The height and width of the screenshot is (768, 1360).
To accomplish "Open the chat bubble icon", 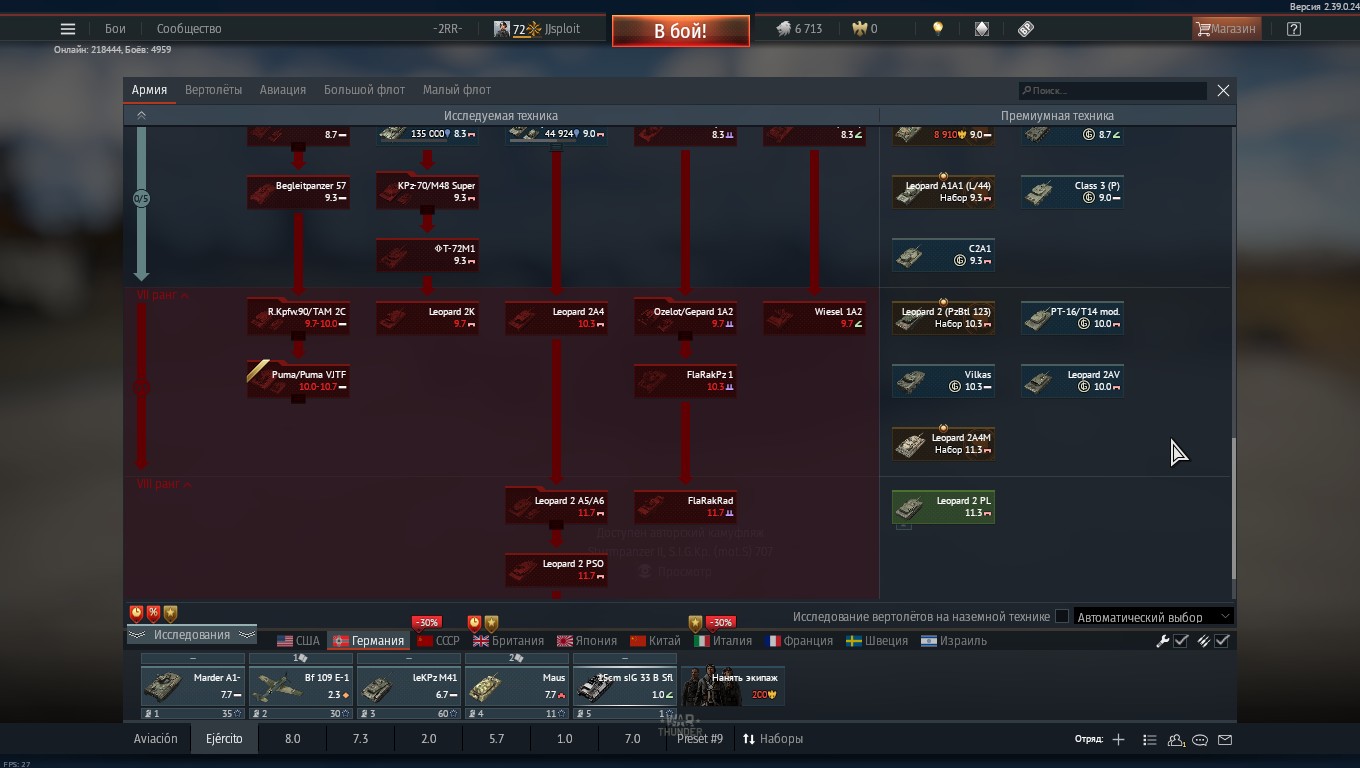I will point(1200,740).
